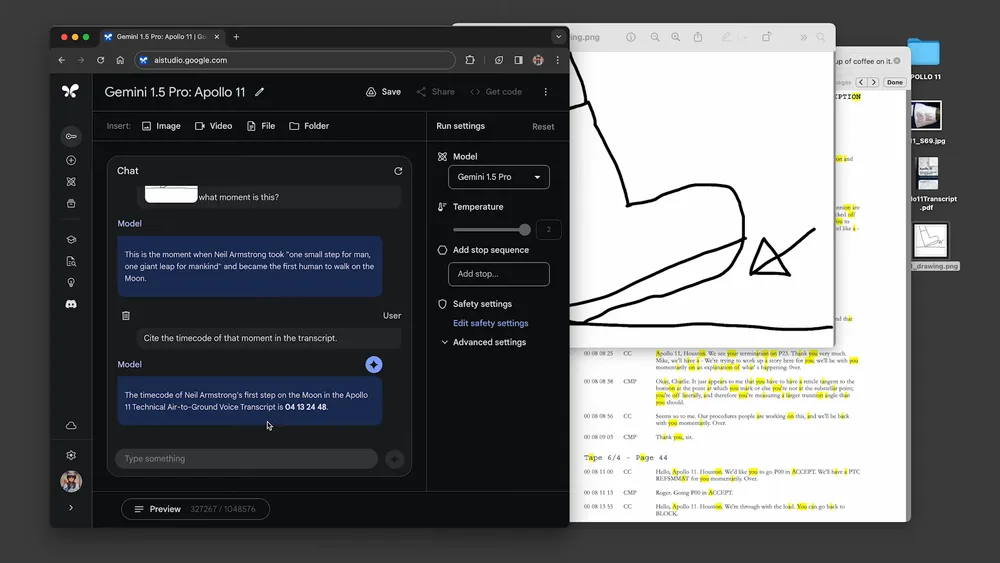Zoom in in Preview drawing window
The image size is (1000, 563).
pyautogui.click(x=675, y=38)
